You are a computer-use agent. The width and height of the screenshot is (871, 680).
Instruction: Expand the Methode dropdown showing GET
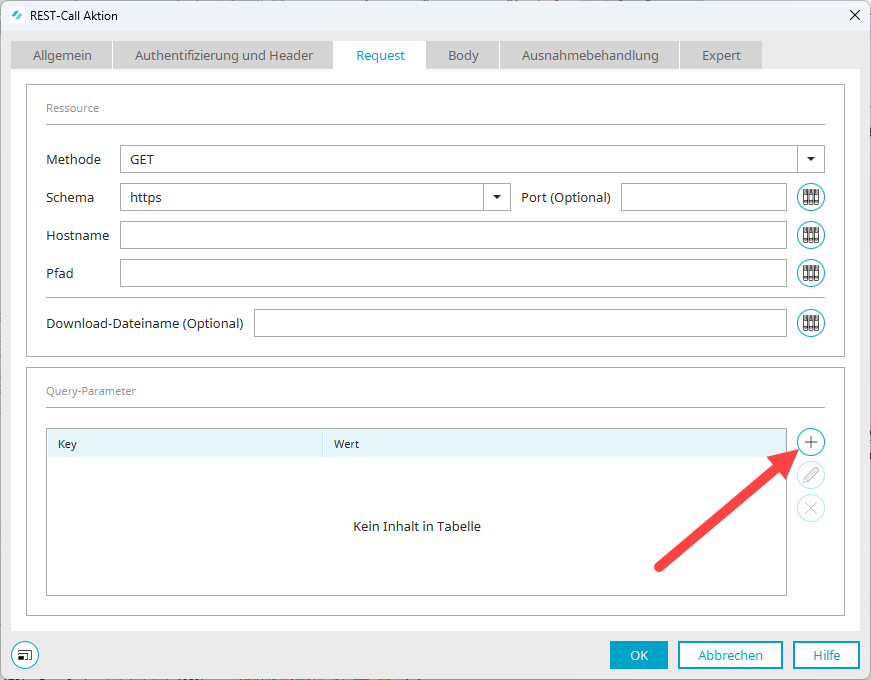(810, 159)
